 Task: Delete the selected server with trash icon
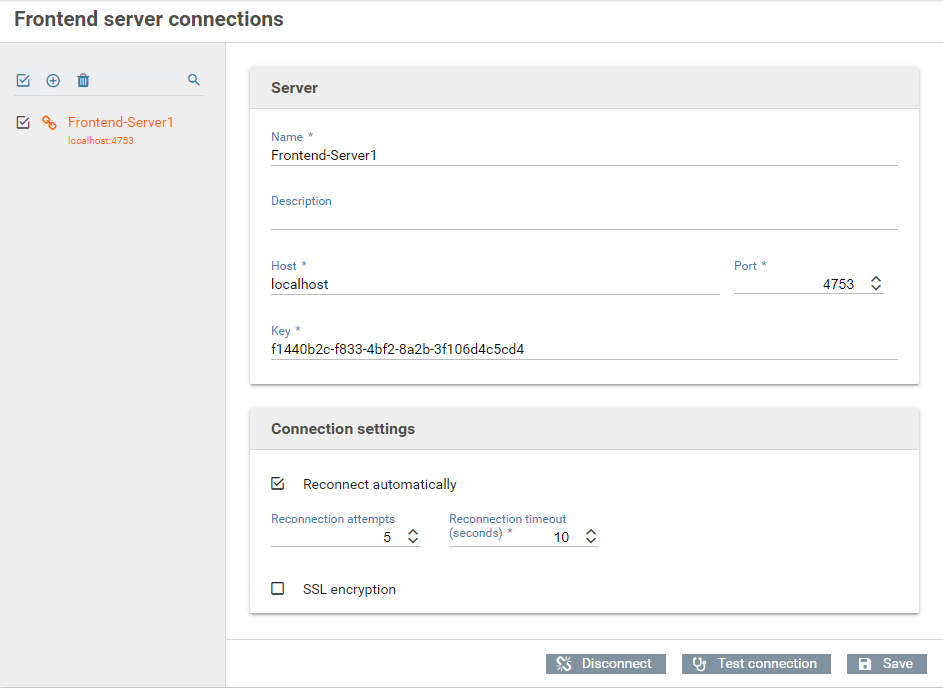pos(83,80)
